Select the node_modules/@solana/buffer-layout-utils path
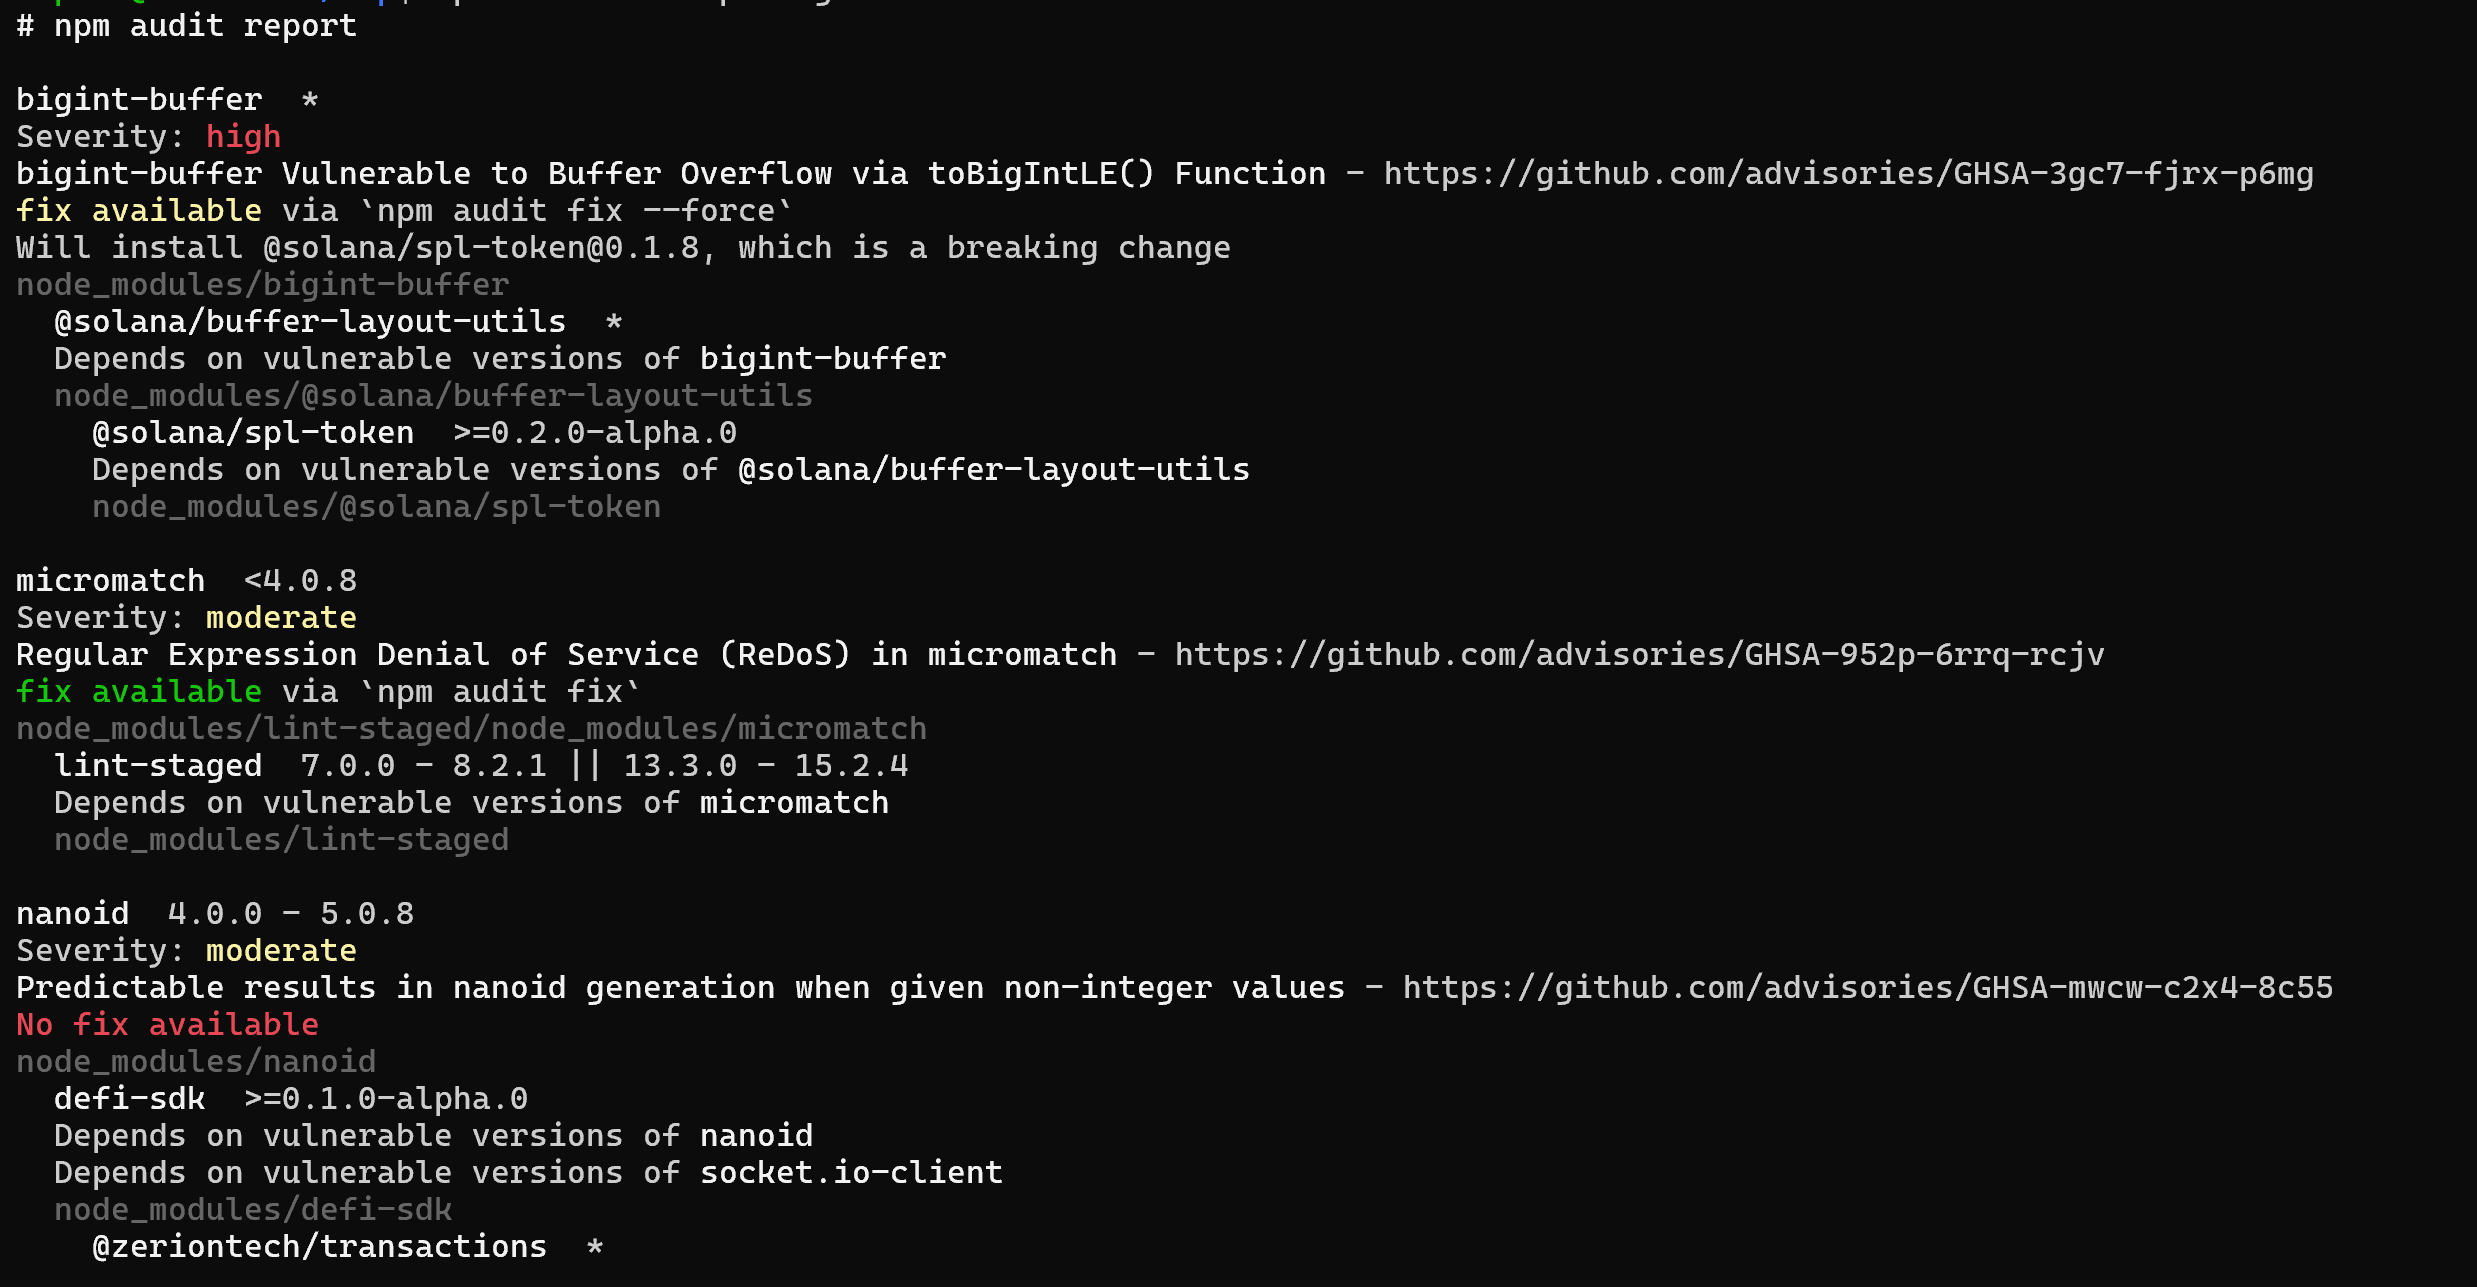 point(433,396)
